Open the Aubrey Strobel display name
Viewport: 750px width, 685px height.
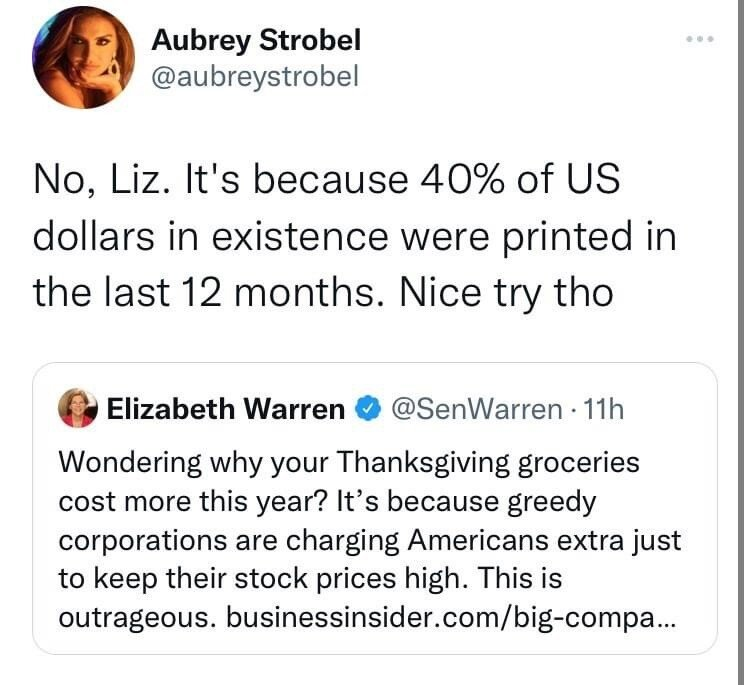[256, 40]
